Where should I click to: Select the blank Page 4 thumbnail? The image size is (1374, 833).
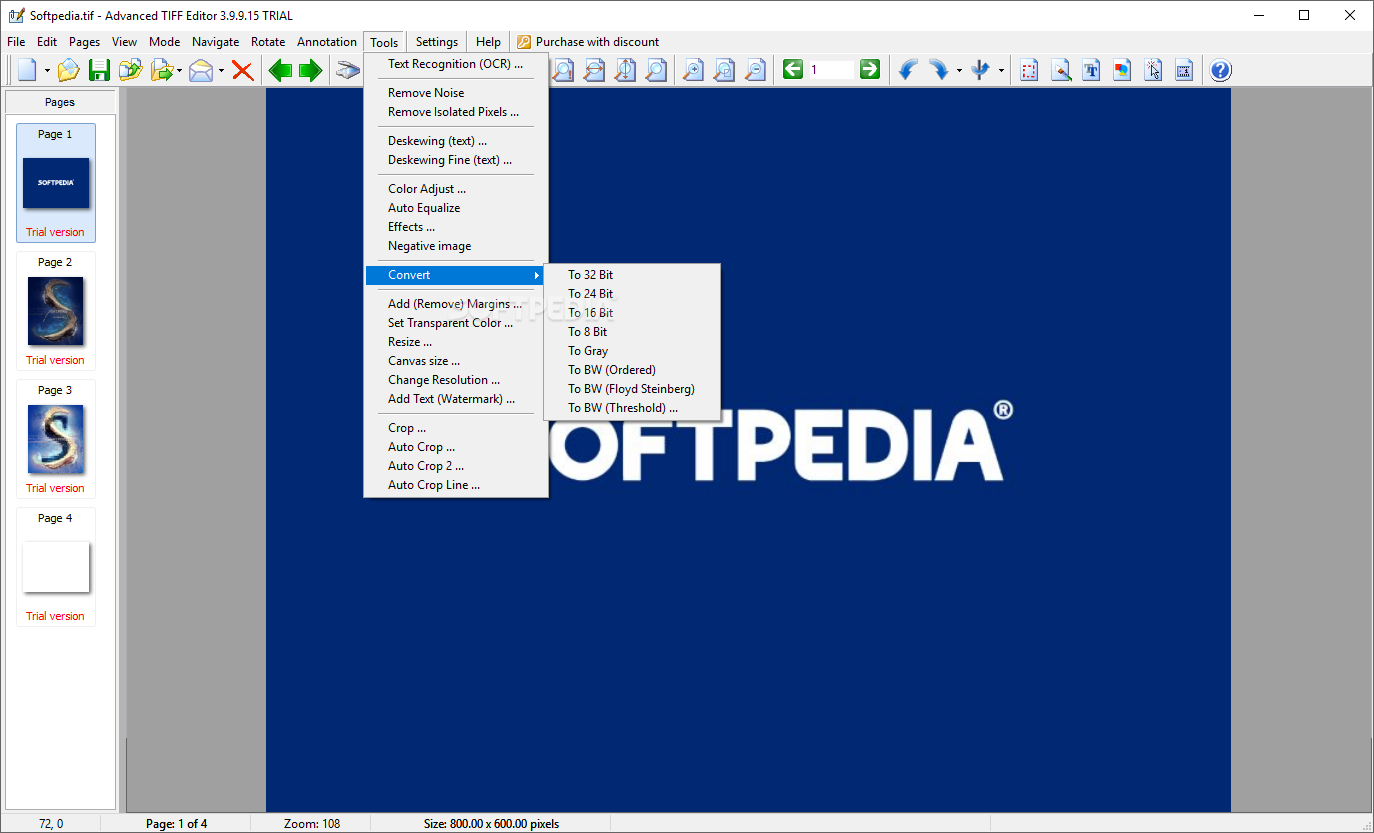[x=56, y=567]
